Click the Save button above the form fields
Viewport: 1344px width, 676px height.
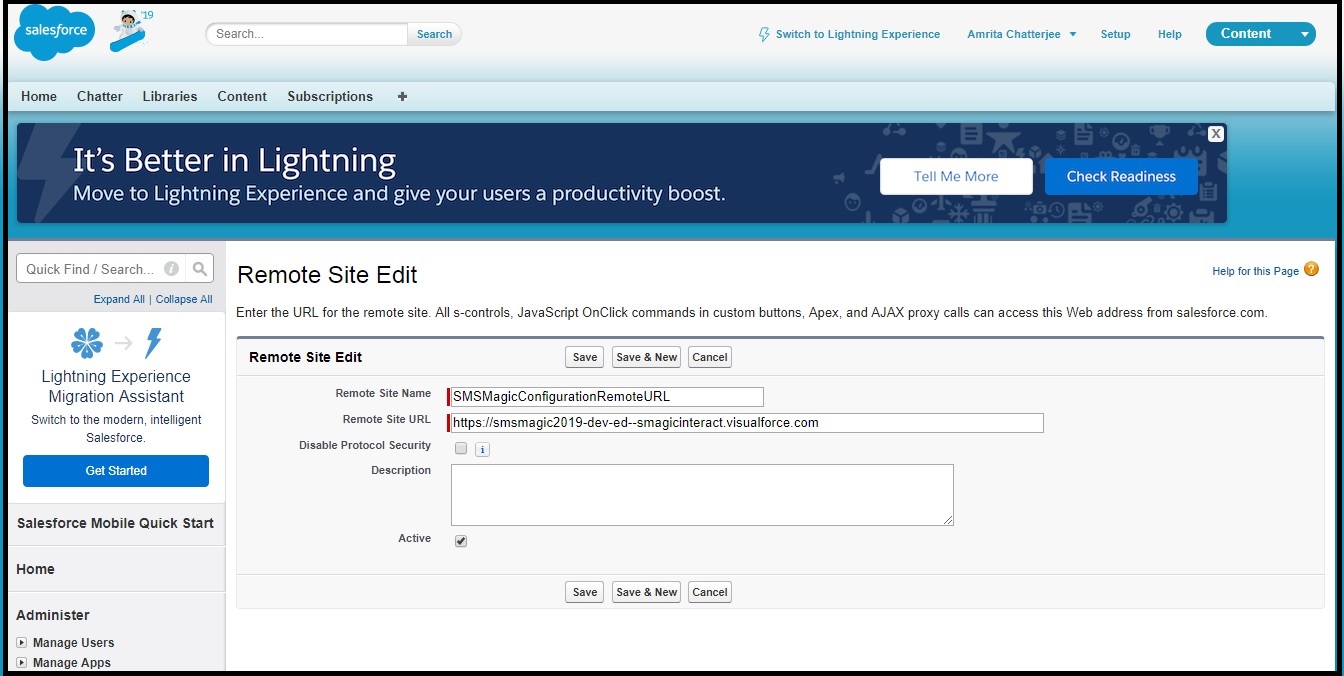pyautogui.click(x=585, y=357)
